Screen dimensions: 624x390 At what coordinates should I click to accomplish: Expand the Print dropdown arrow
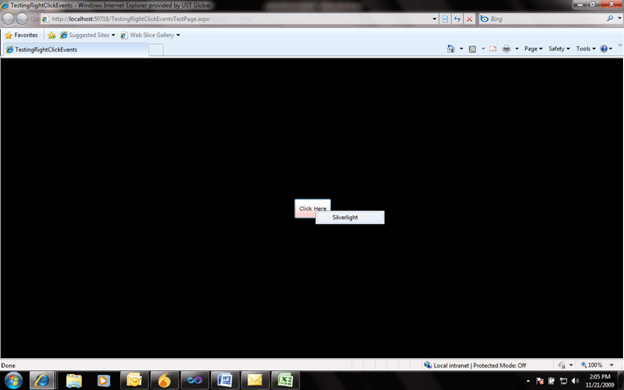tap(517, 49)
